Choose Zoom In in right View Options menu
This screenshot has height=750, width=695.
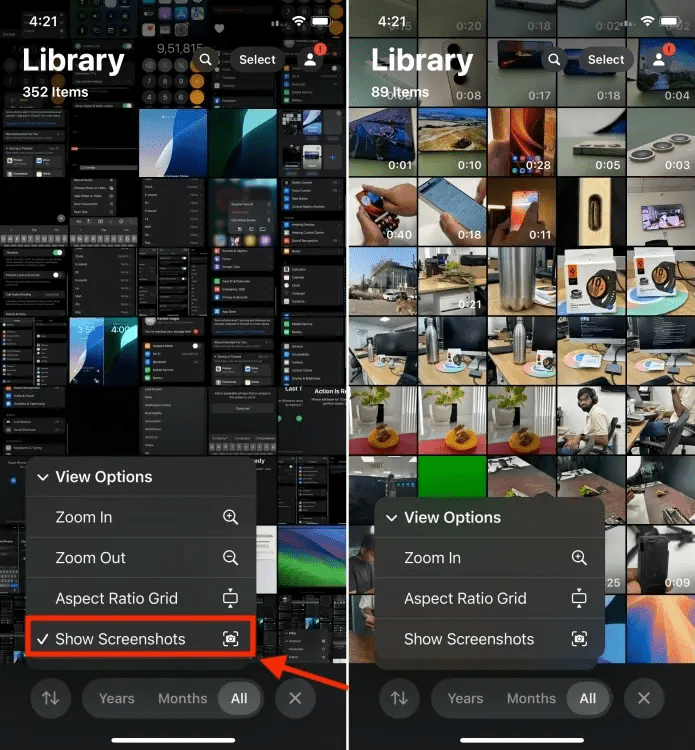489,558
